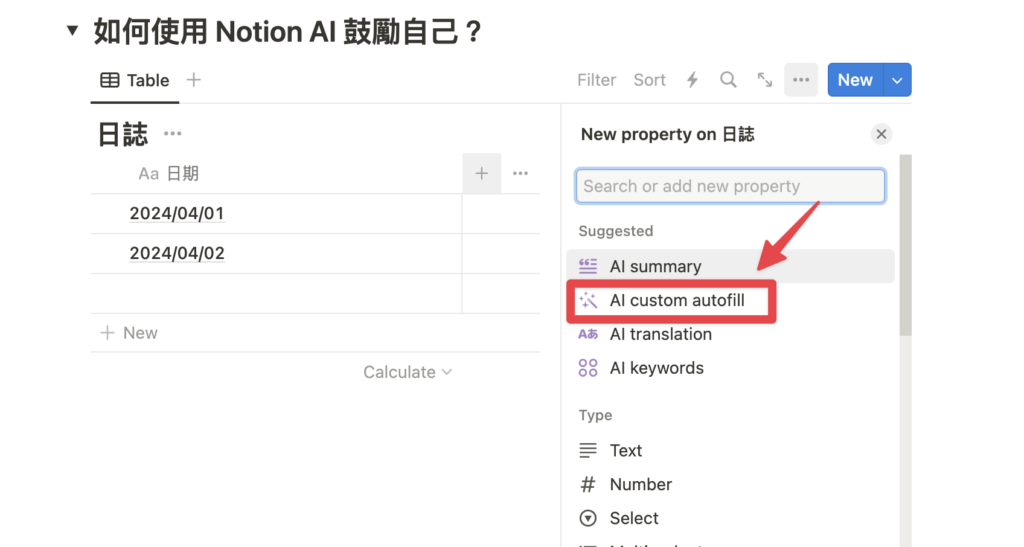Open automations lightning bolt icon
The width and height of the screenshot is (1024, 547).
click(x=692, y=80)
